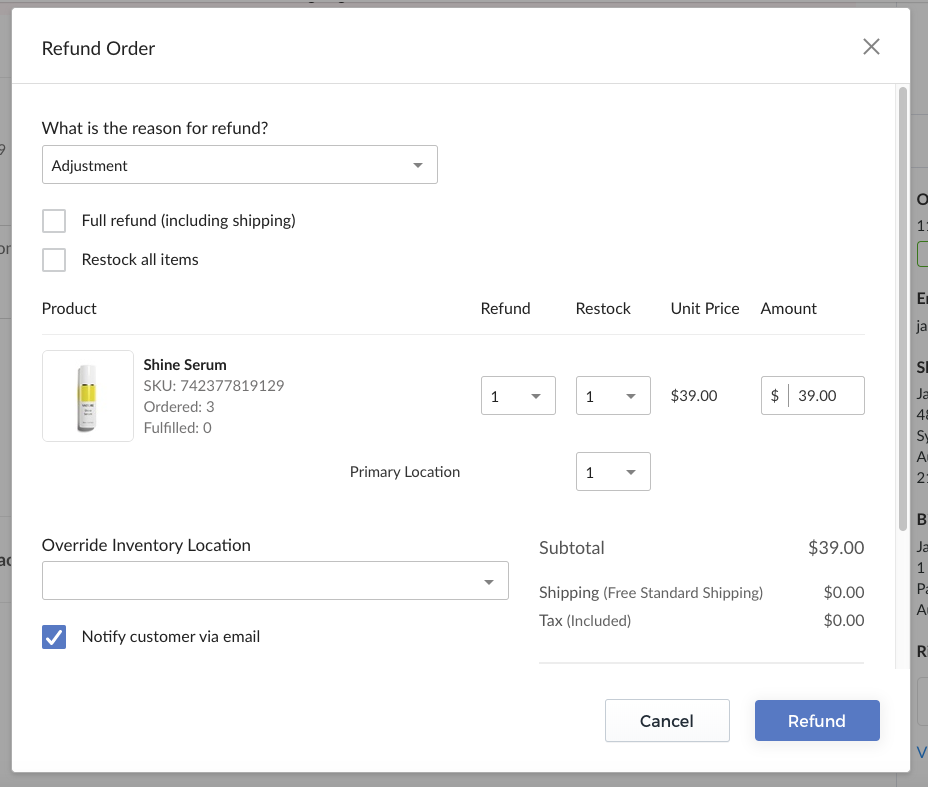Enable Restock all items checkbox
The width and height of the screenshot is (928, 787).
(54, 260)
